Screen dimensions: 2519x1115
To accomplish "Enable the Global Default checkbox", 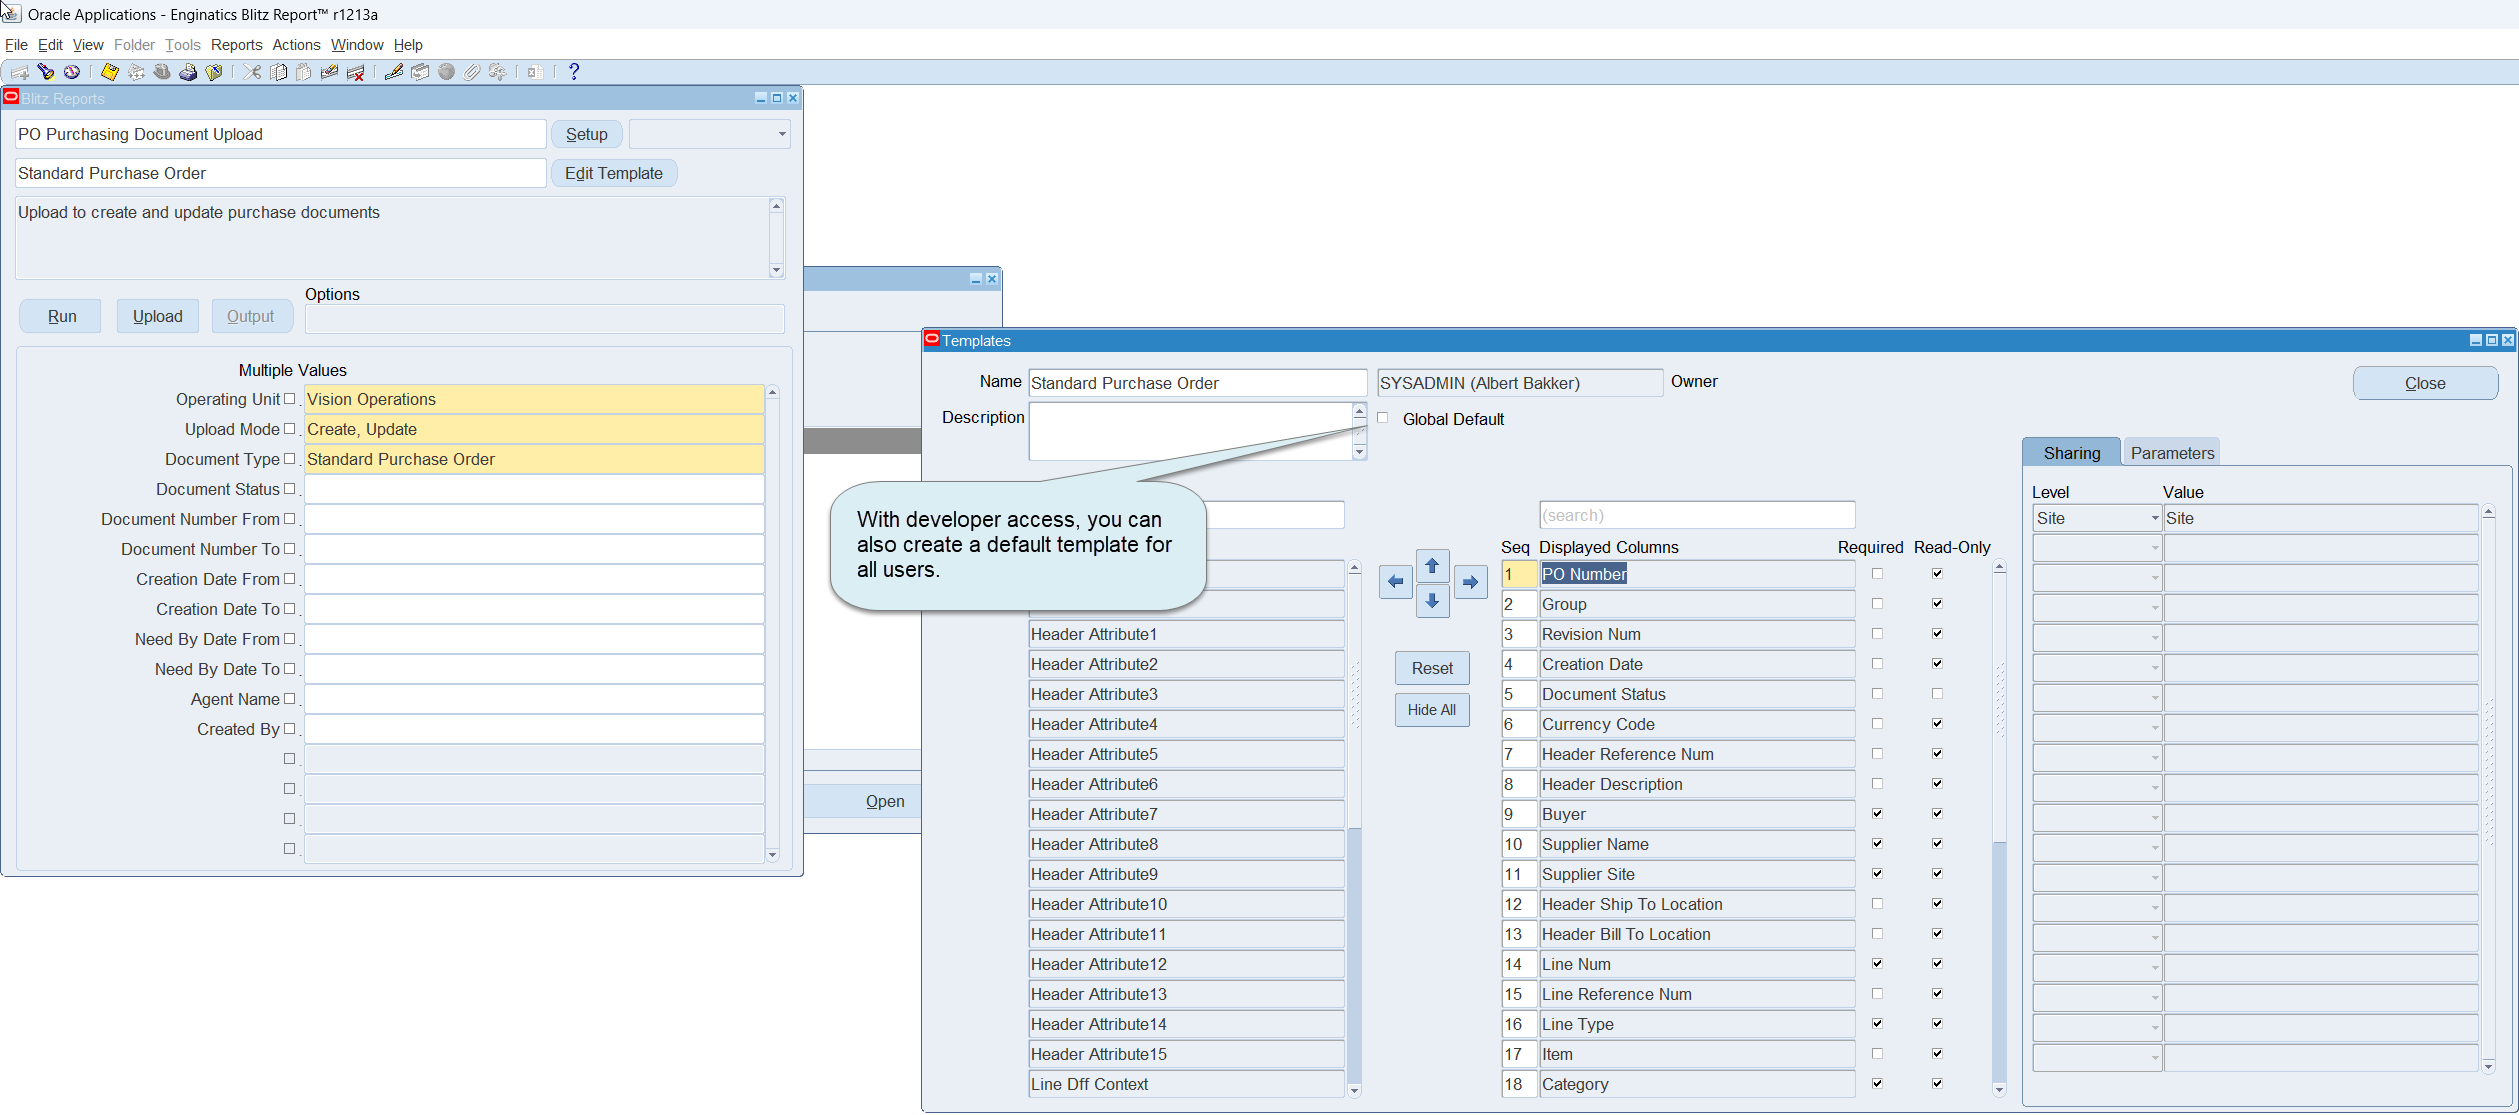I will (1383, 418).
